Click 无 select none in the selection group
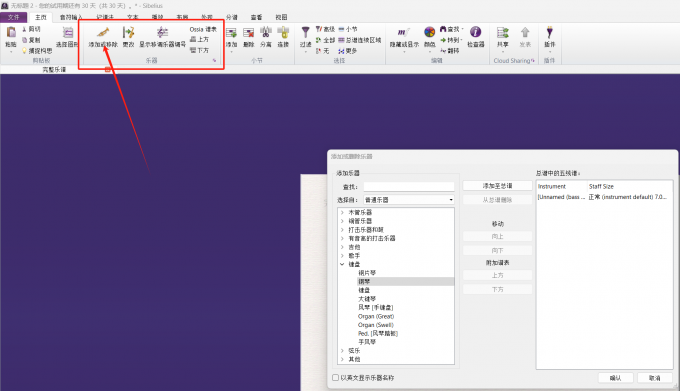Image resolution: width=680 pixels, height=391 pixels. pyautogui.click(x=322, y=51)
